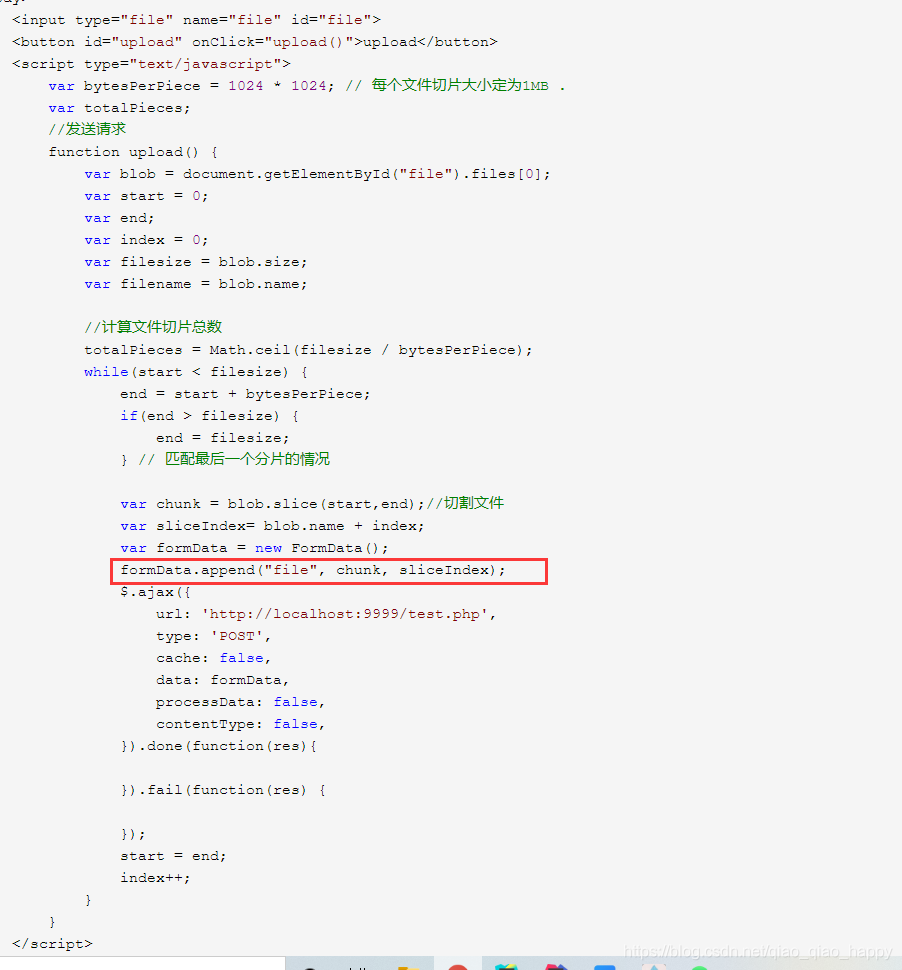Click the 'cache: false,' line
Viewport: 902px width, 970px height.
(213, 658)
